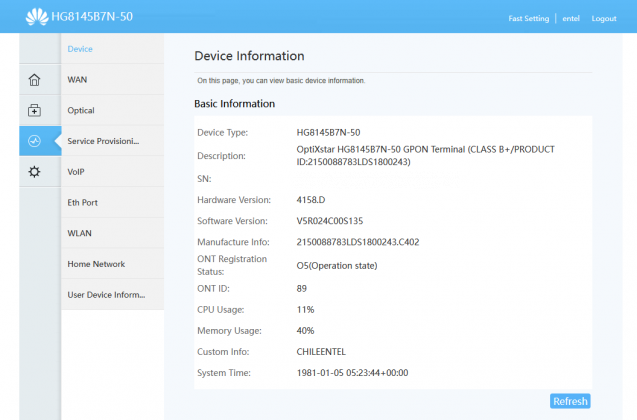637x420 pixels.
Task: Click the Basic Information heading
Action: tap(234, 104)
